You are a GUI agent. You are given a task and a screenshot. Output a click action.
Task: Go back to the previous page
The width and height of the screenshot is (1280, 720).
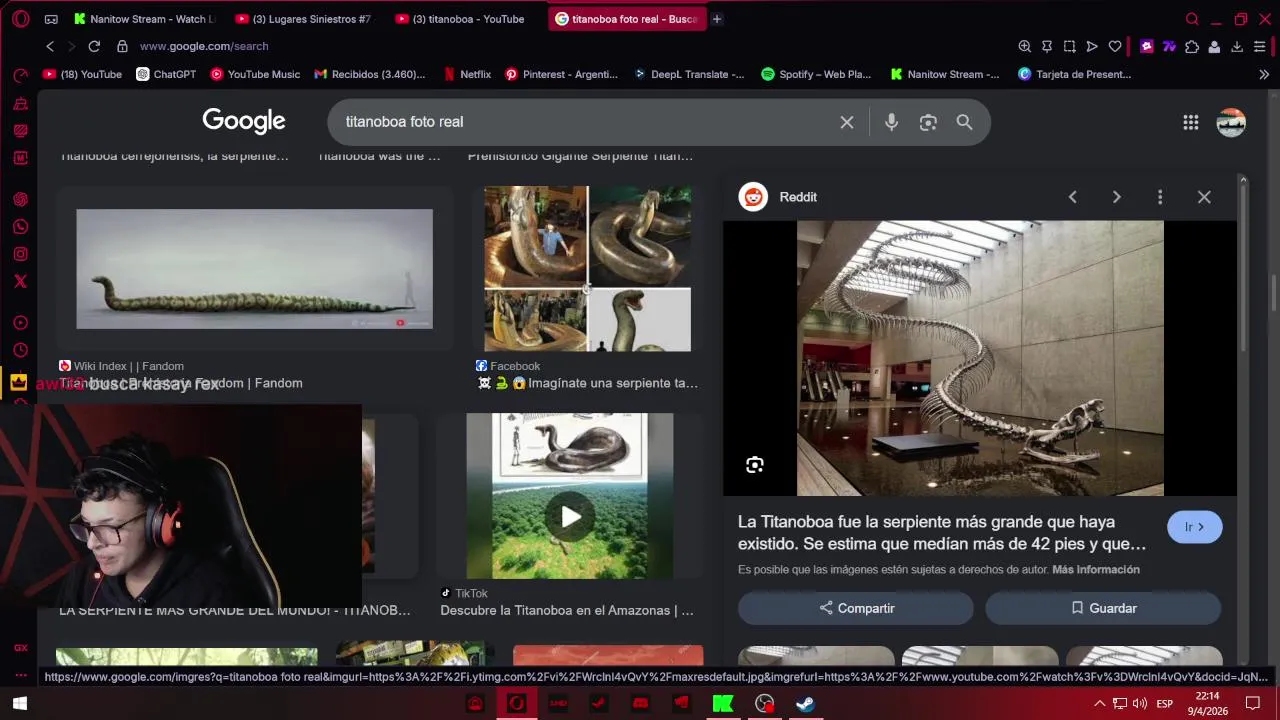pos(50,46)
